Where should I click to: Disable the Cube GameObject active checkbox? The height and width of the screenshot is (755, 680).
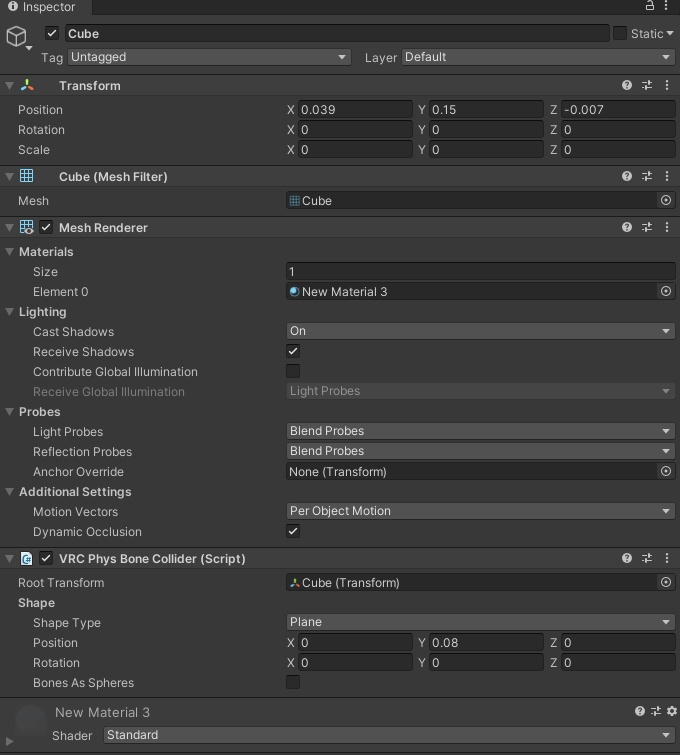tap(52, 34)
